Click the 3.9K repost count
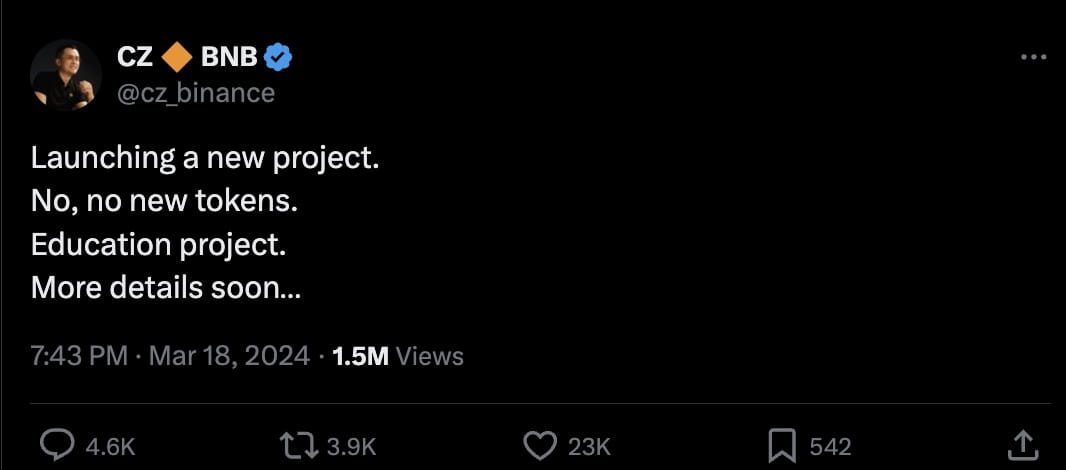Screen dimensions: 1066x470 pos(351,446)
